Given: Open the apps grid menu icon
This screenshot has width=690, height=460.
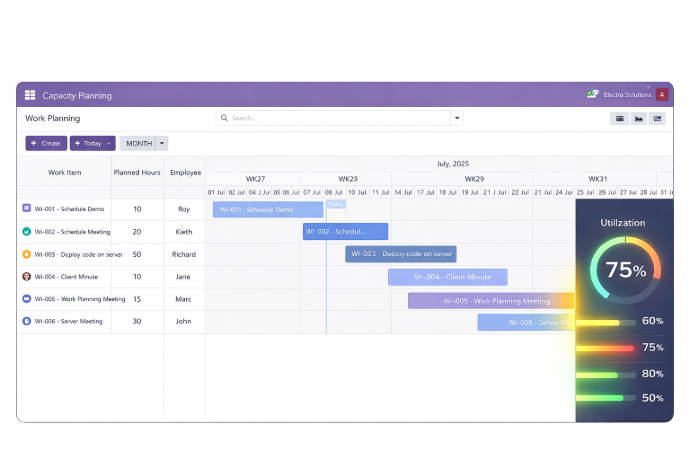Looking at the screenshot, I should [x=30, y=95].
